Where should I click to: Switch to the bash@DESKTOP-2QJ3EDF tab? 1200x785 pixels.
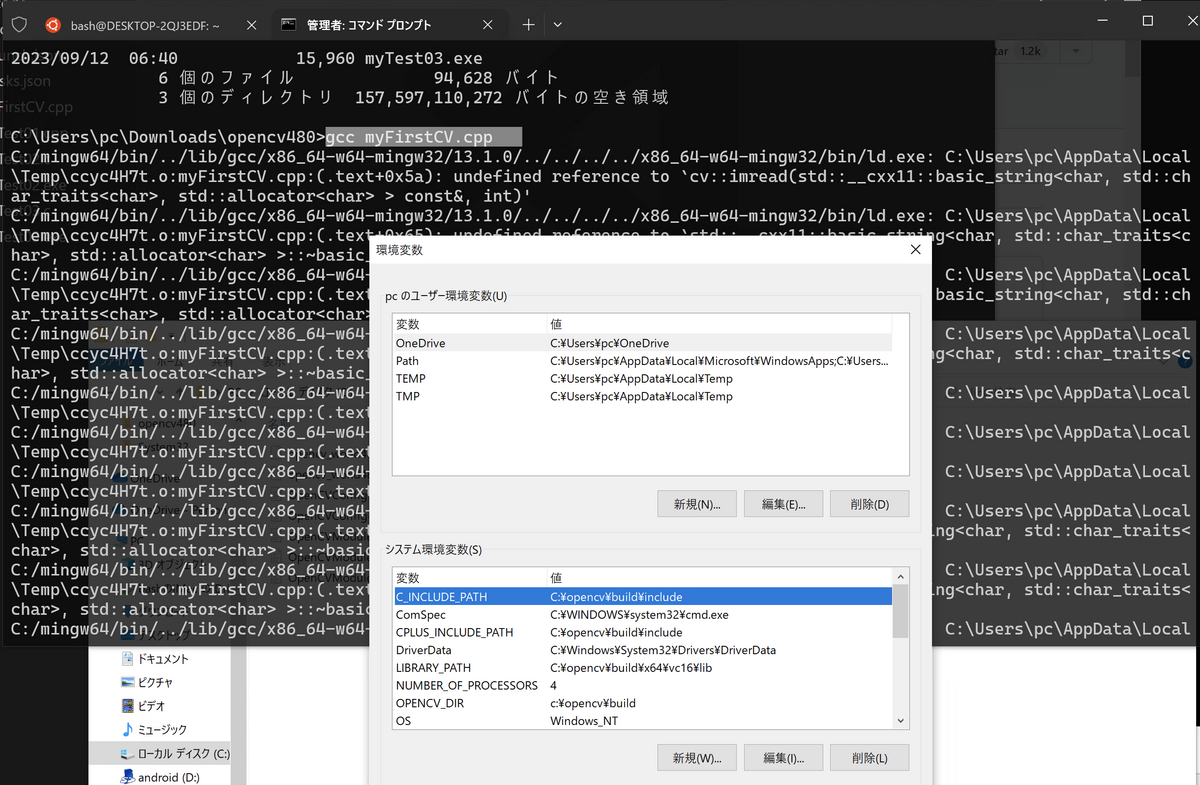click(151, 24)
